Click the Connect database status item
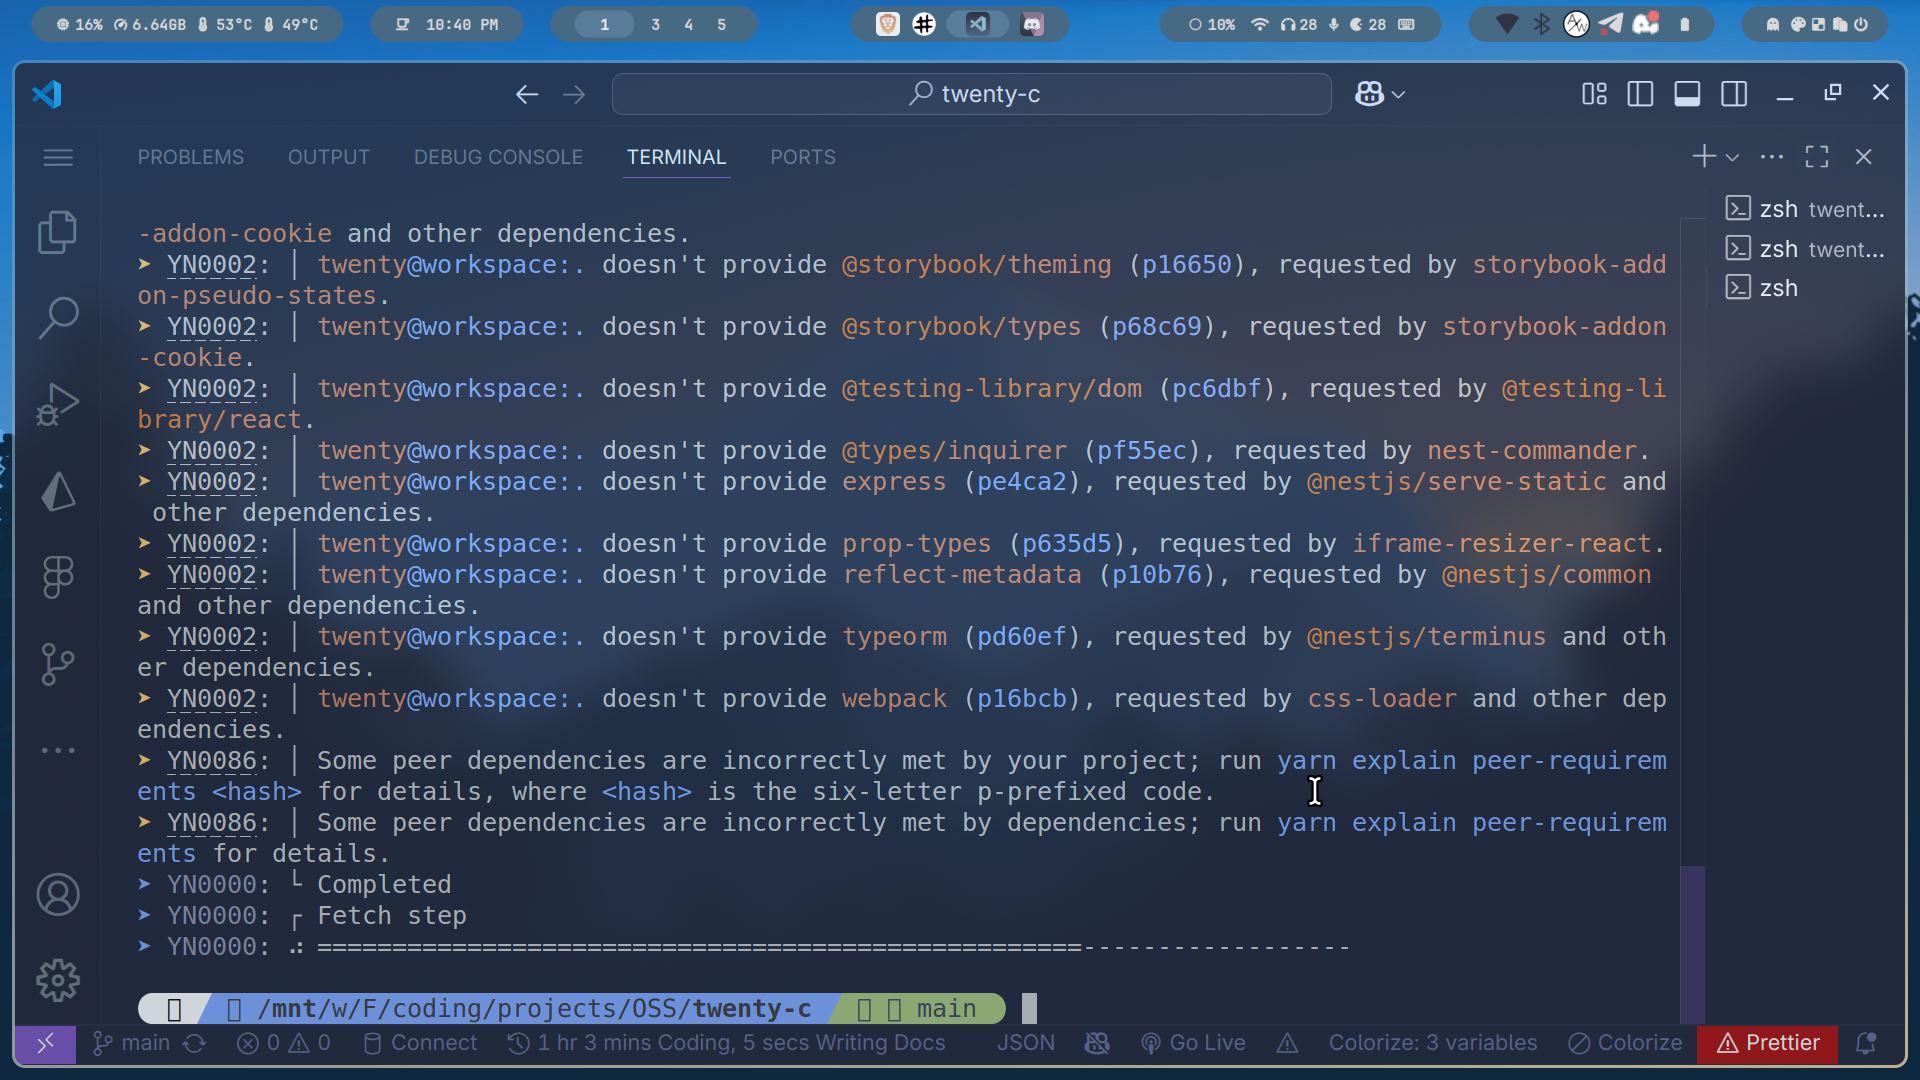Image resolution: width=1920 pixels, height=1080 pixels. (420, 1043)
